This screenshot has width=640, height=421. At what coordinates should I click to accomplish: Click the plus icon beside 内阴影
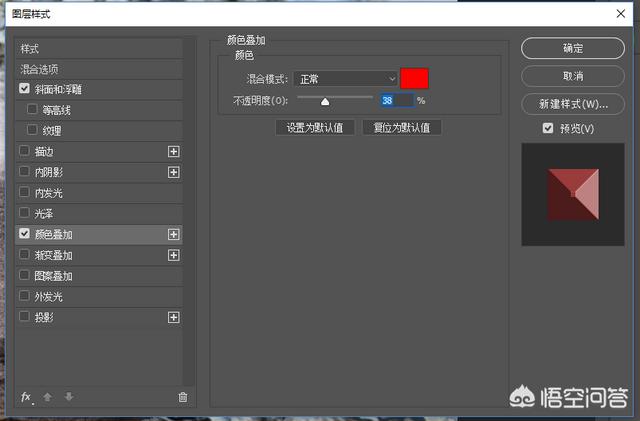(173, 172)
